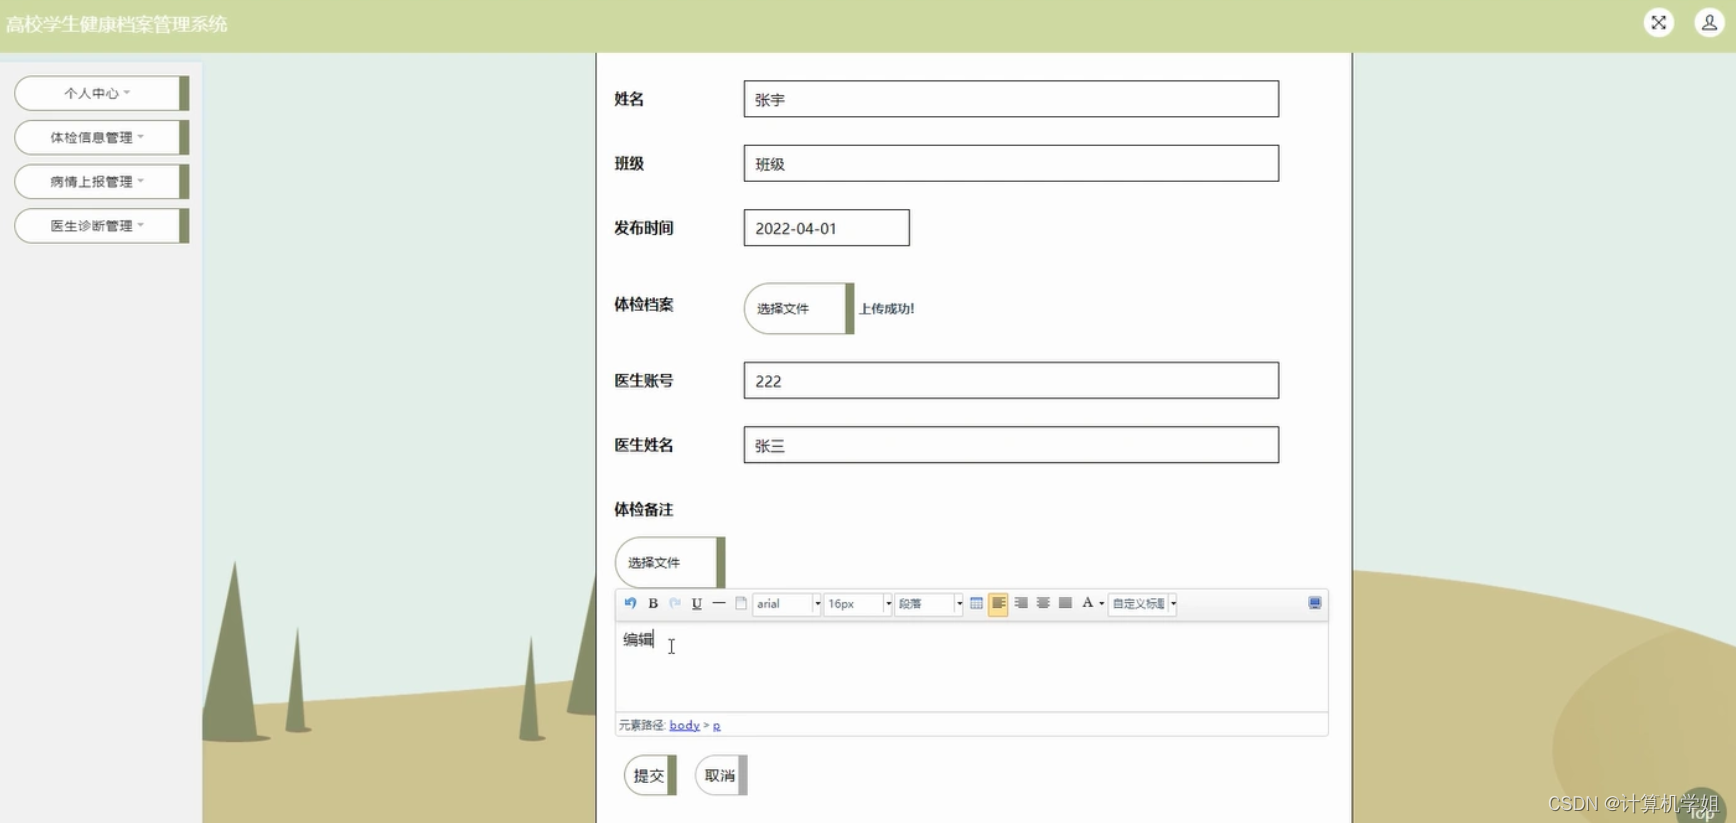The height and width of the screenshot is (823, 1736).
Task: Open the user profile icon in header
Action: (x=1709, y=22)
